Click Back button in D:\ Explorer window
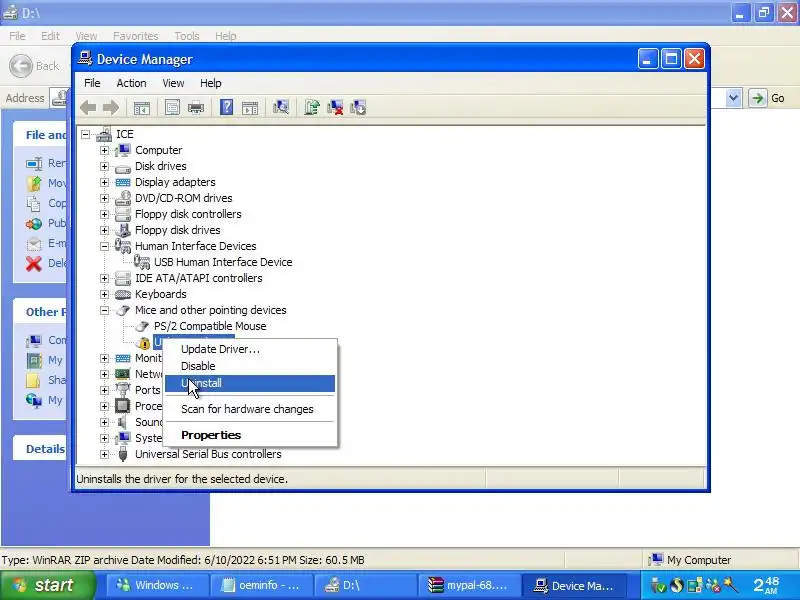The height and width of the screenshot is (600, 800). (x=34, y=66)
